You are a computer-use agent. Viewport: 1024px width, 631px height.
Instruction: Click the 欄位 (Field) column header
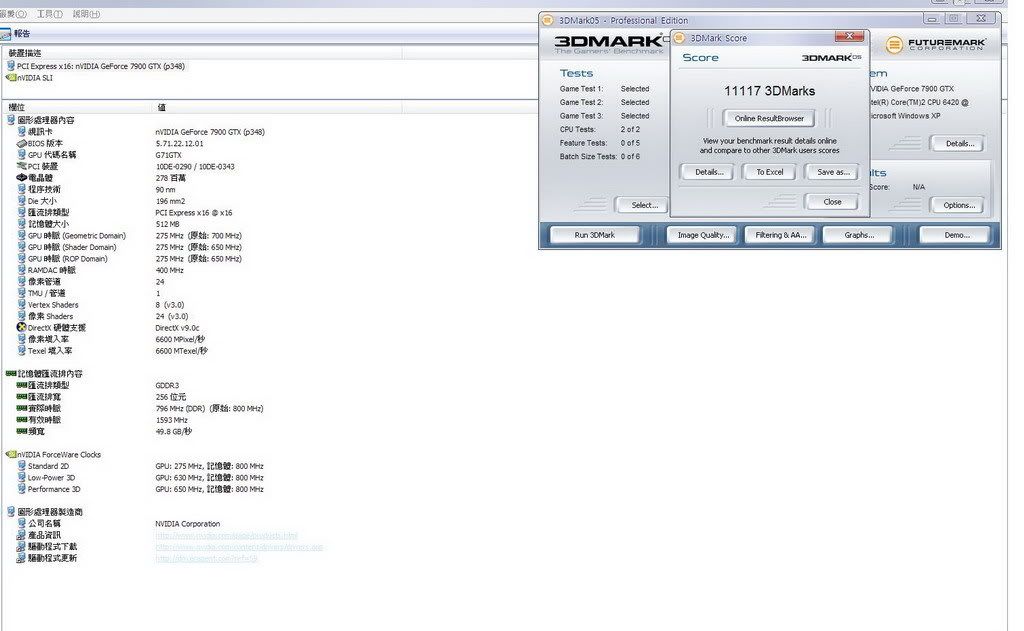[17, 107]
